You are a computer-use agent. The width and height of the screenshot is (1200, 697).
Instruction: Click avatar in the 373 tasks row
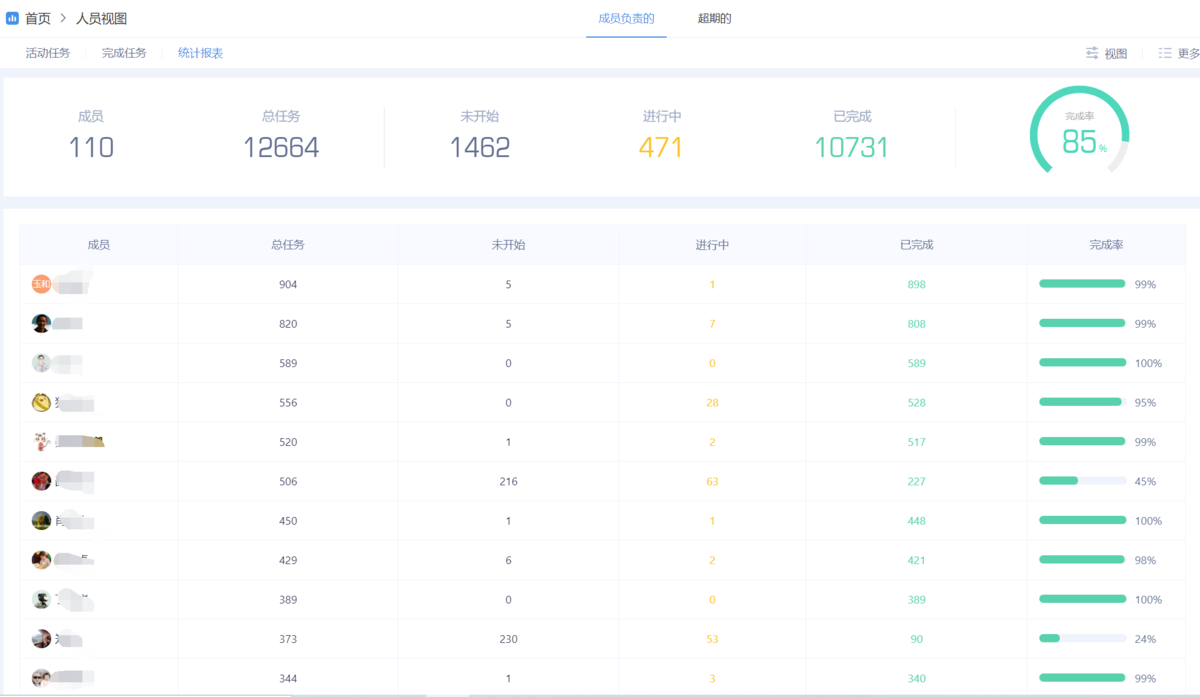point(41,638)
